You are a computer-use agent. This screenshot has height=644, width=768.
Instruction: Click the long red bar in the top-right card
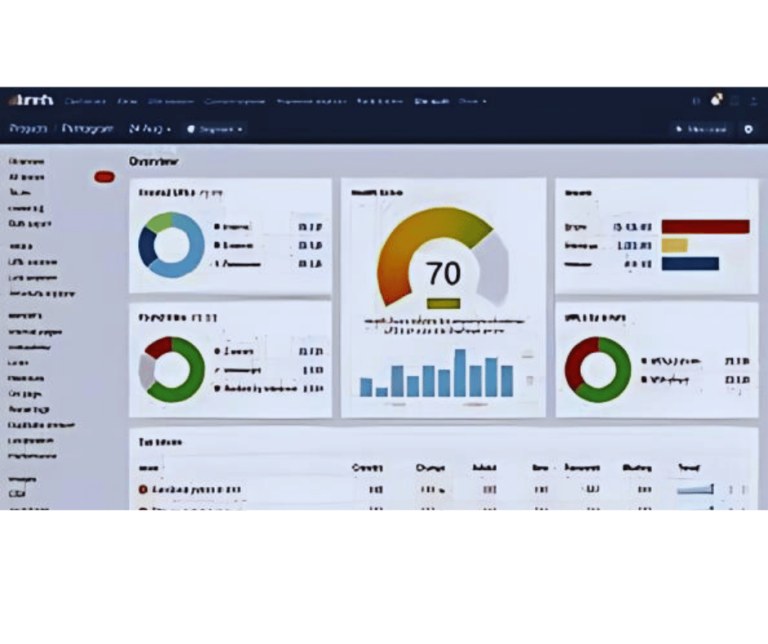[705, 227]
